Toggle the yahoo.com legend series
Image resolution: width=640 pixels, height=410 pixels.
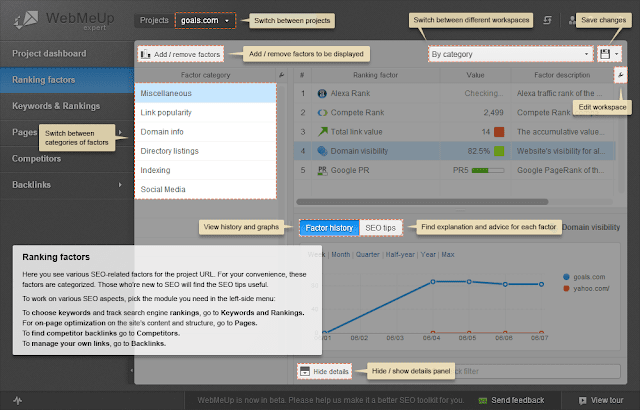tap(586, 288)
